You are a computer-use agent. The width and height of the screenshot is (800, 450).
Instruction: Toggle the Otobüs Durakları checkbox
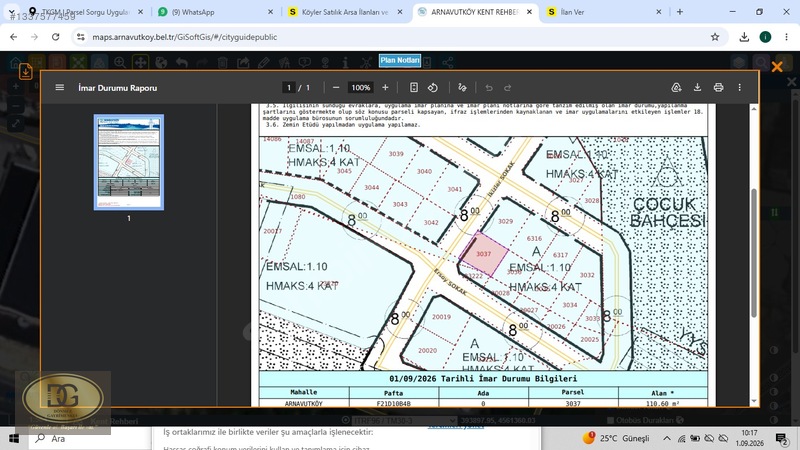tap(610, 420)
